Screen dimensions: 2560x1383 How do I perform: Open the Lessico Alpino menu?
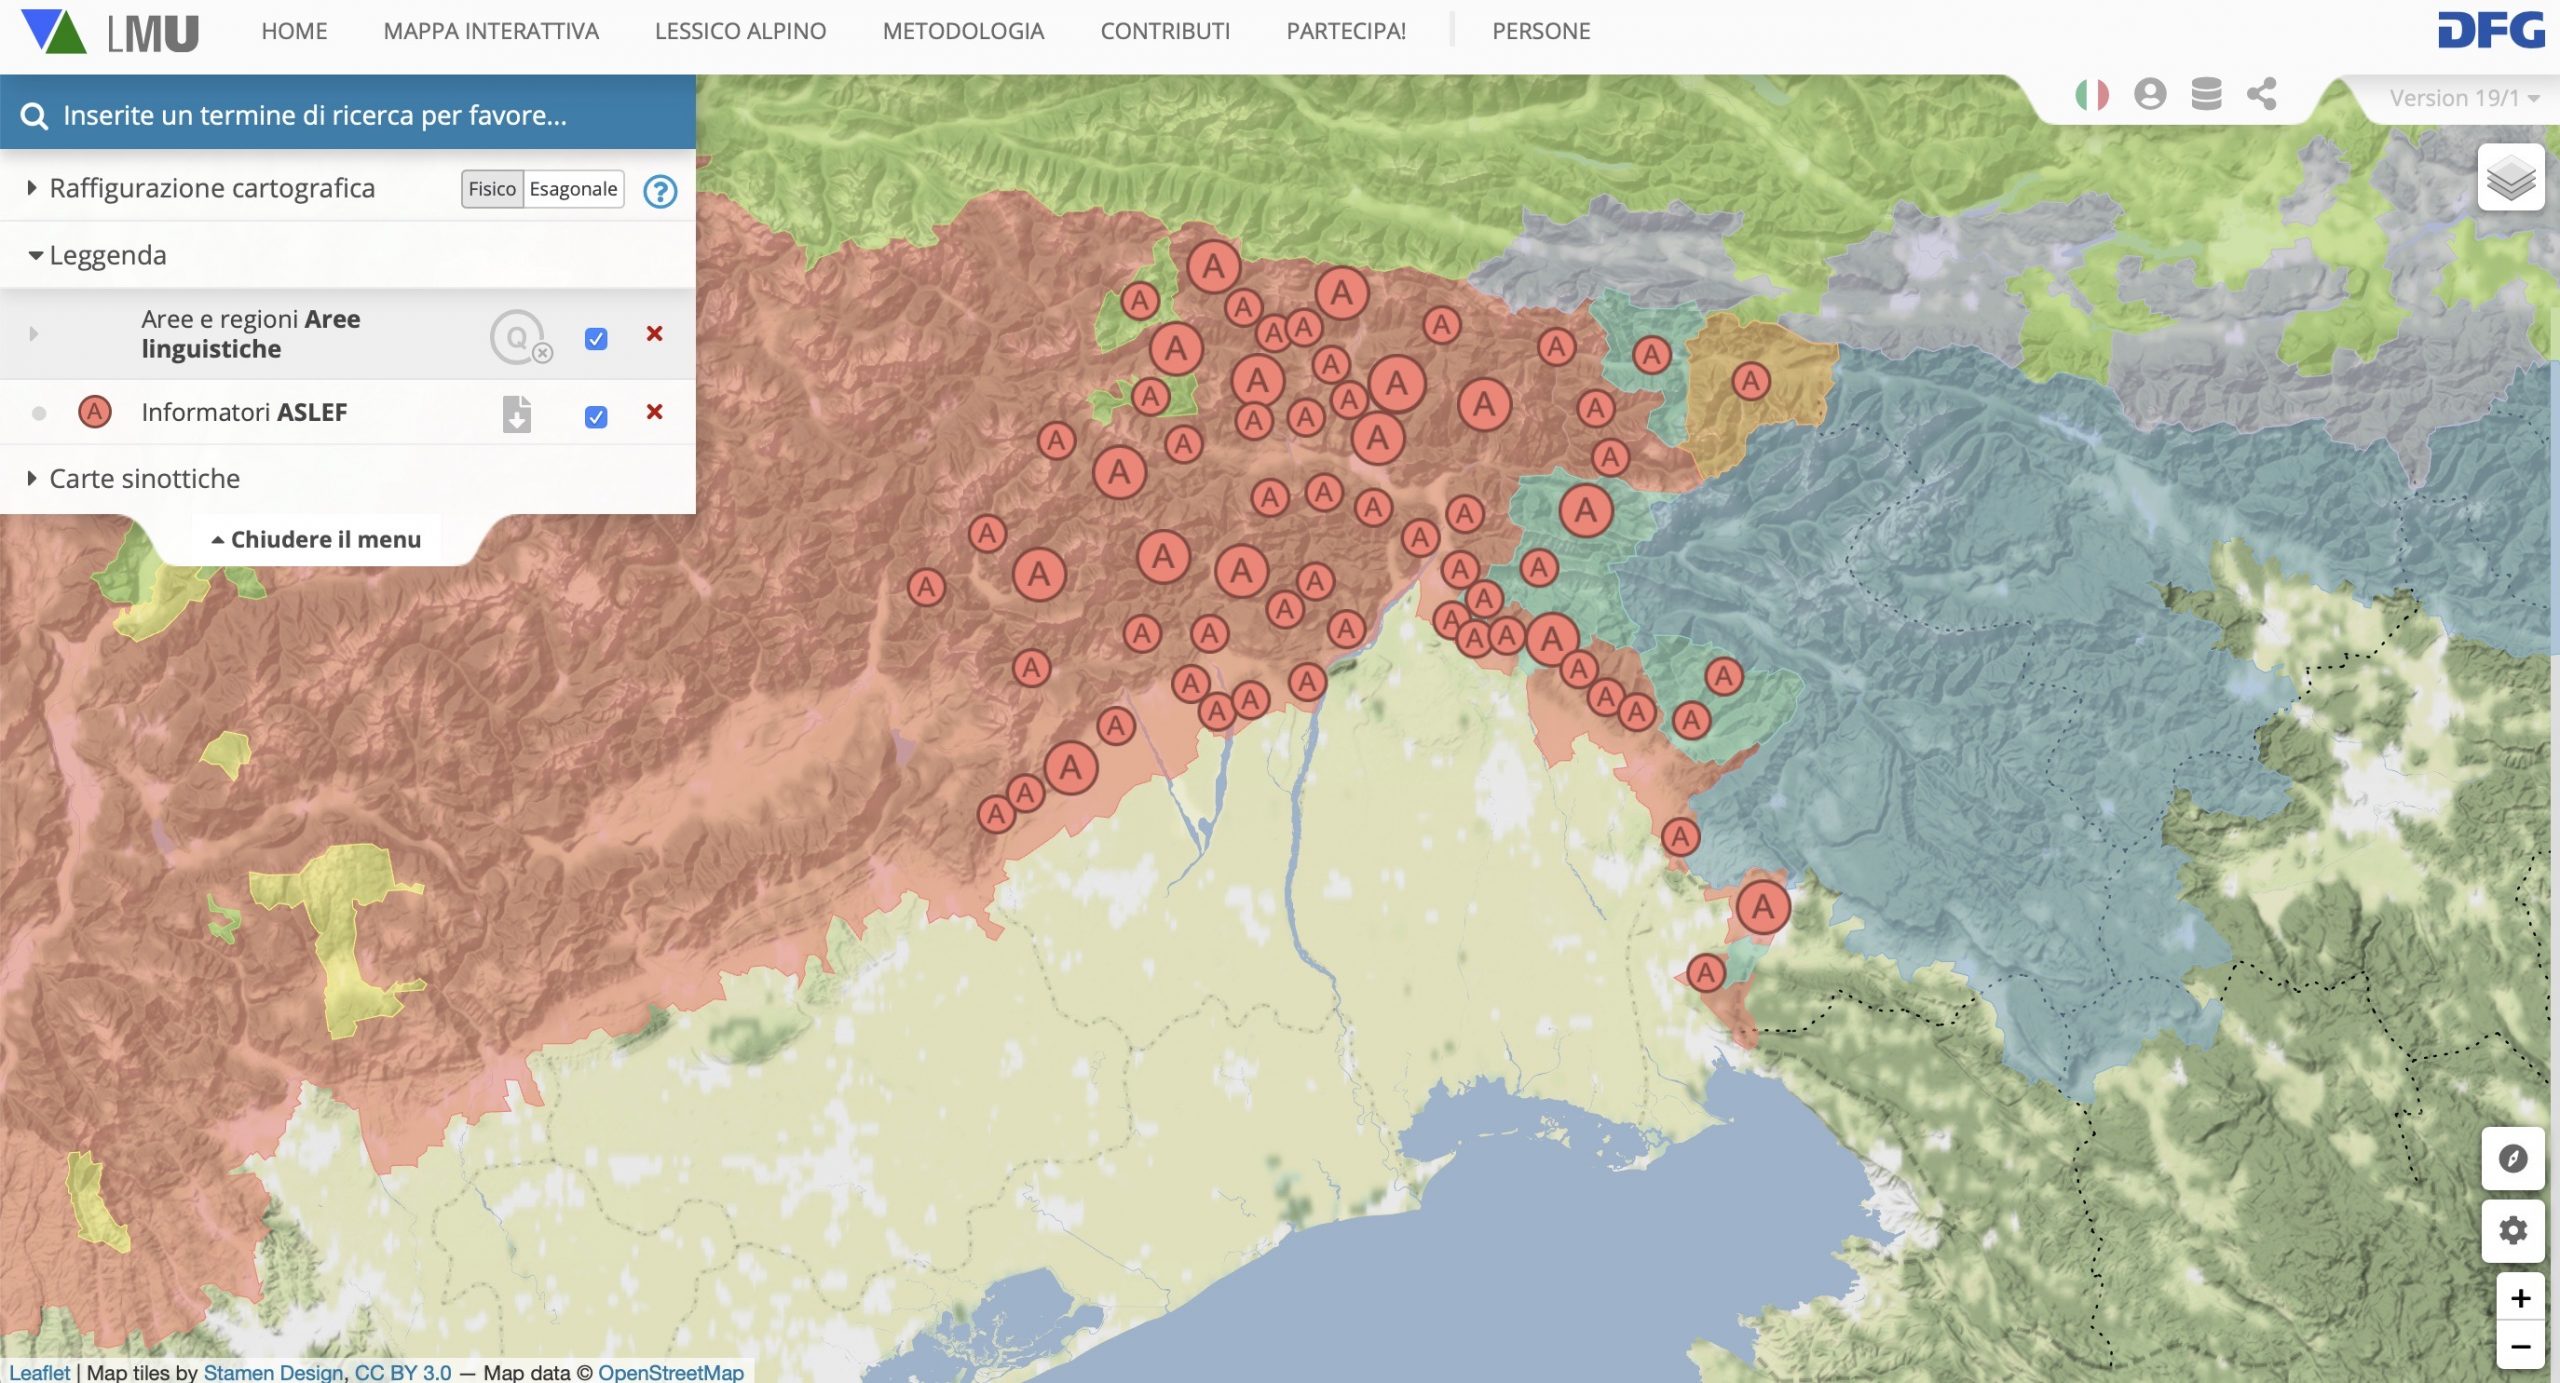click(740, 31)
